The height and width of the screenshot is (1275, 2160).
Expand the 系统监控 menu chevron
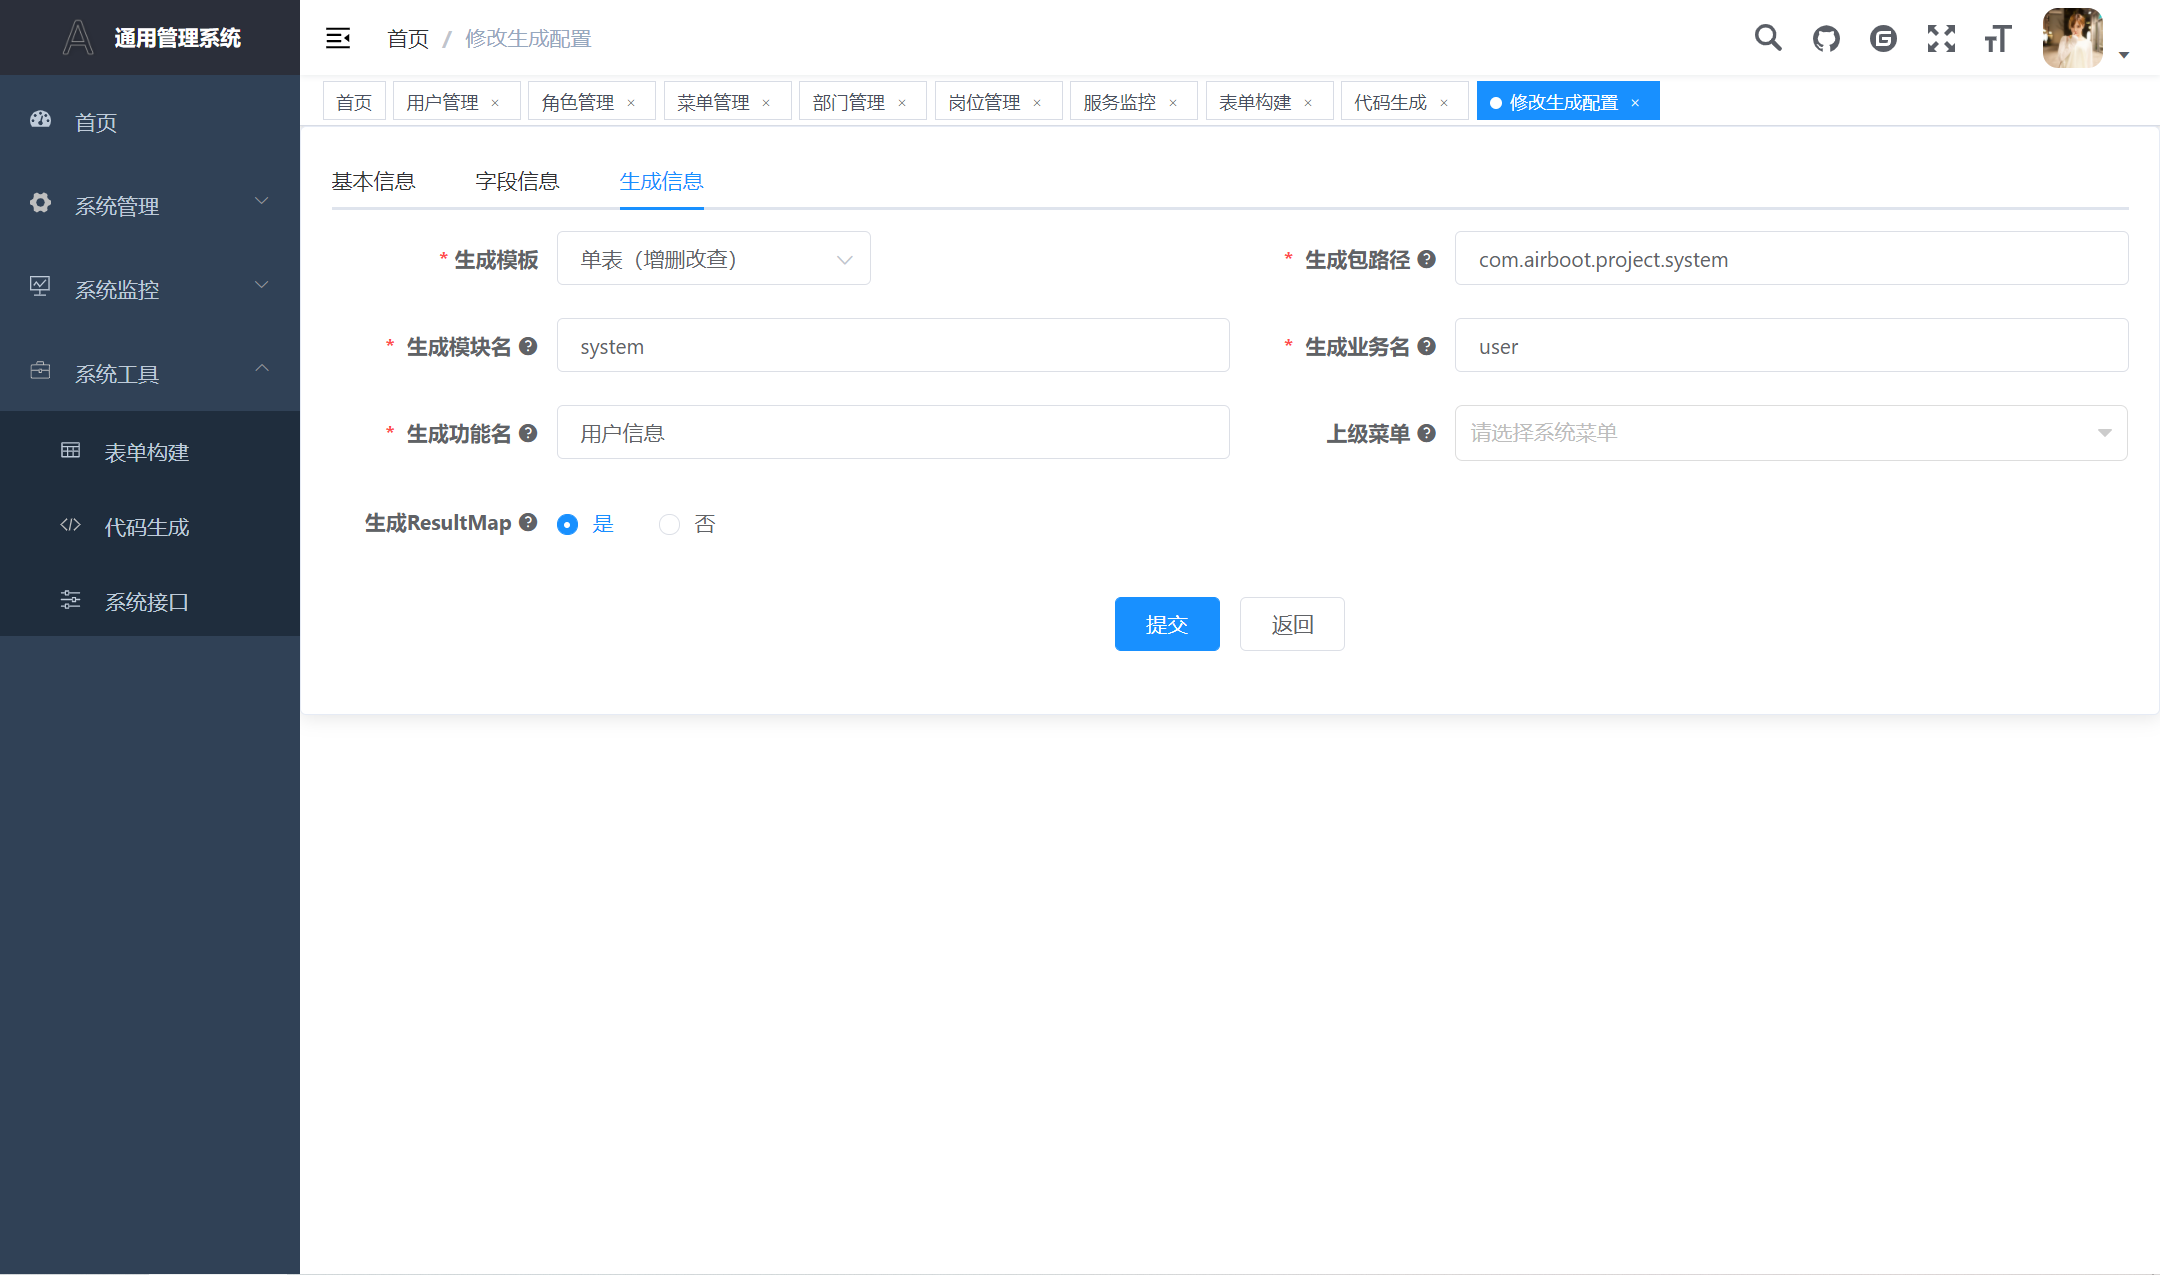262,285
